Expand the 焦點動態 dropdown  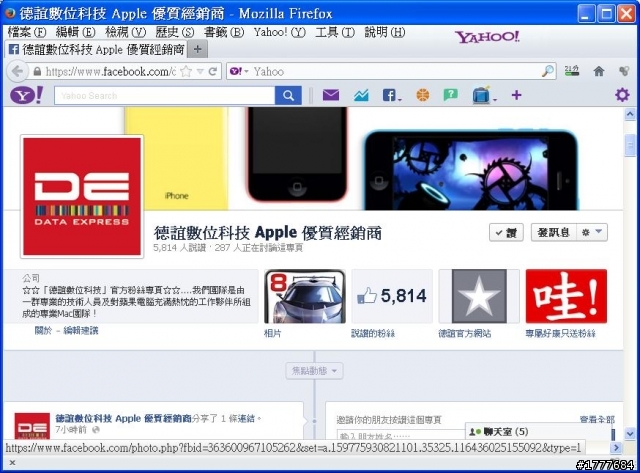[314, 371]
